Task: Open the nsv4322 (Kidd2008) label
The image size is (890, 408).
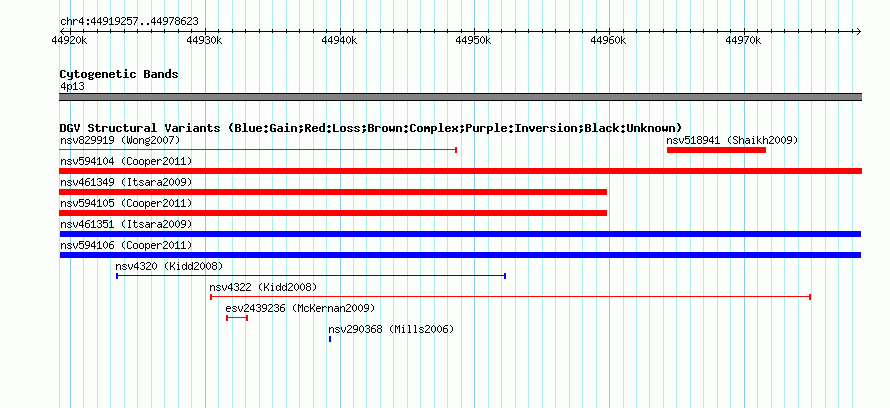Action: coord(263,287)
